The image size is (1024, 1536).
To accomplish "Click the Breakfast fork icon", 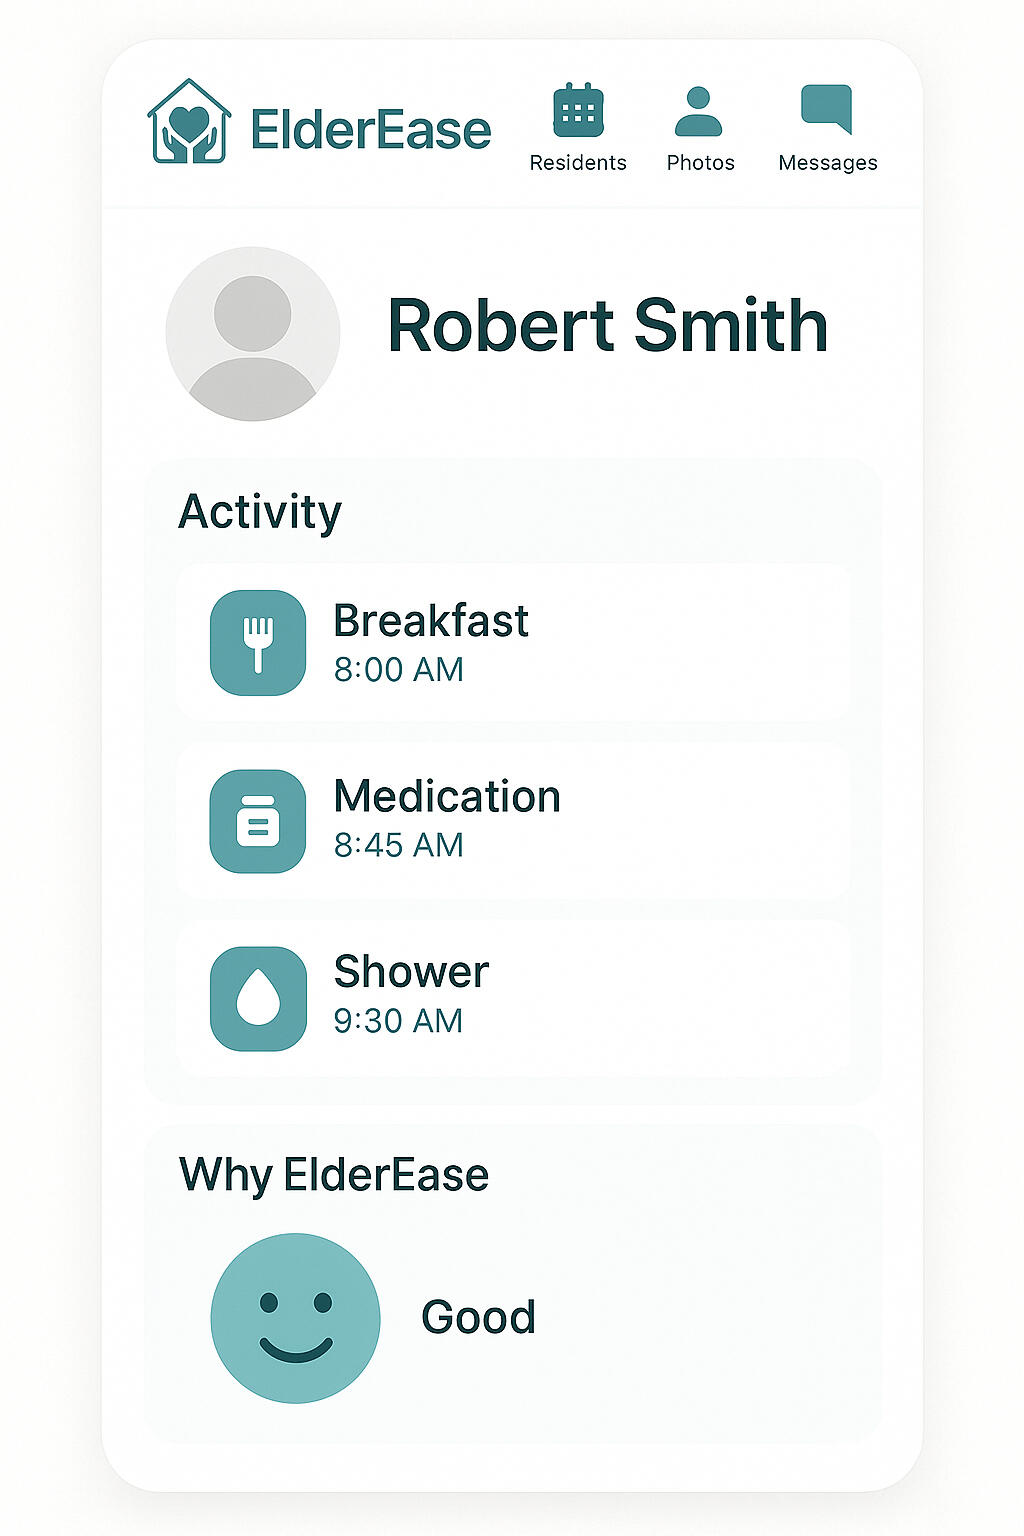I will 258,643.
